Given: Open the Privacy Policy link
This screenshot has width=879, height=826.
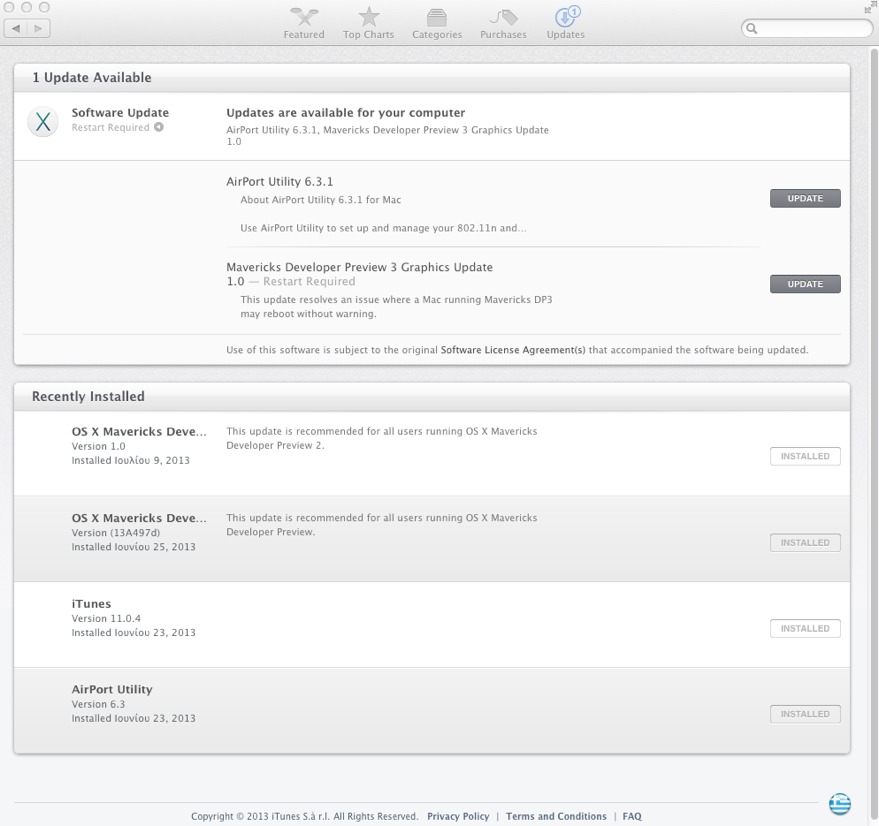Looking at the screenshot, I should pos(458,816).
